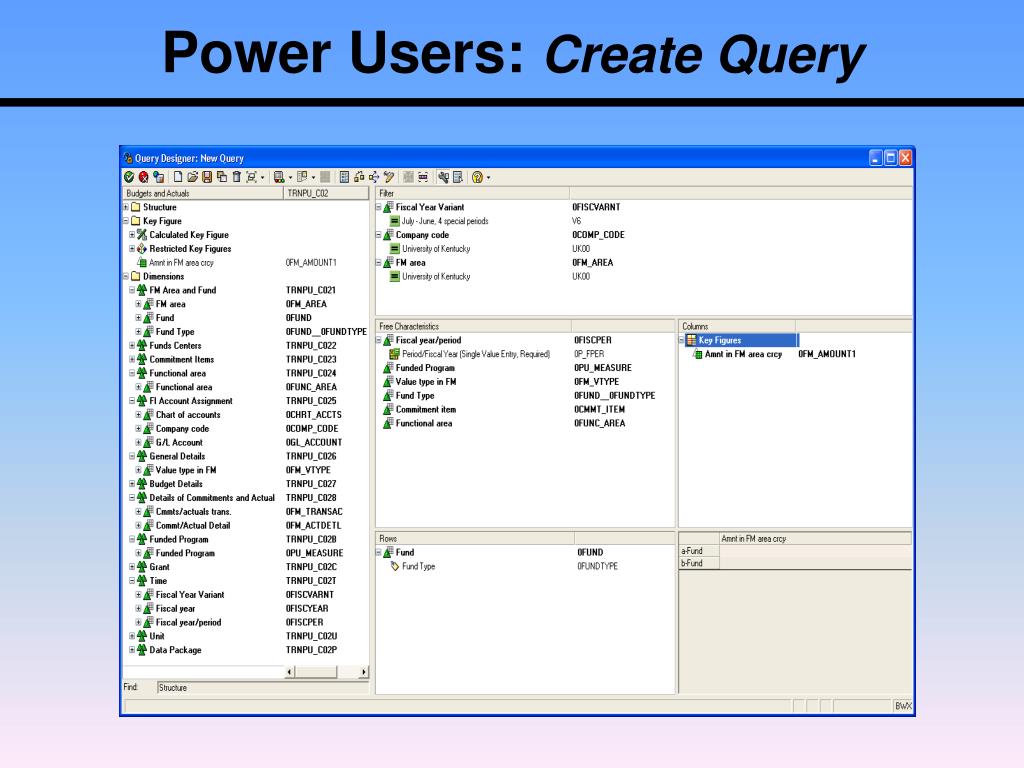
Task: Click the Restricted Key Figures icon
Action: tap(142, 249)
